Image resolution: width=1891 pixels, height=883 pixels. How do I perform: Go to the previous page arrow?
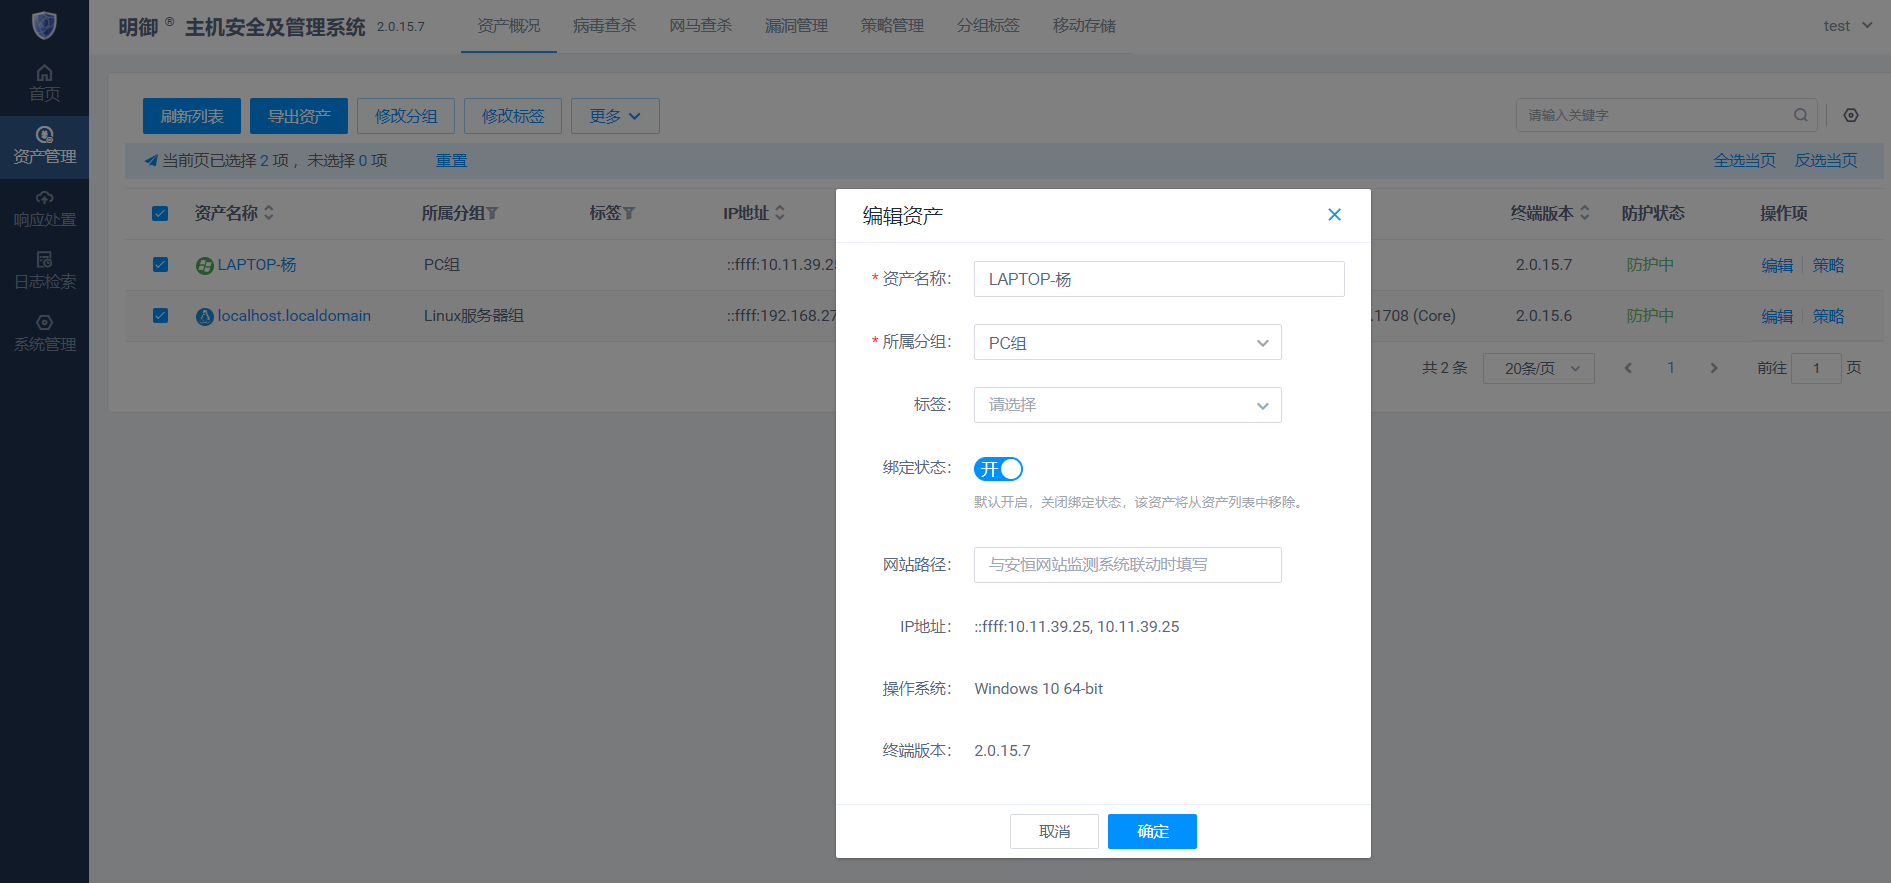point(1628,368)
